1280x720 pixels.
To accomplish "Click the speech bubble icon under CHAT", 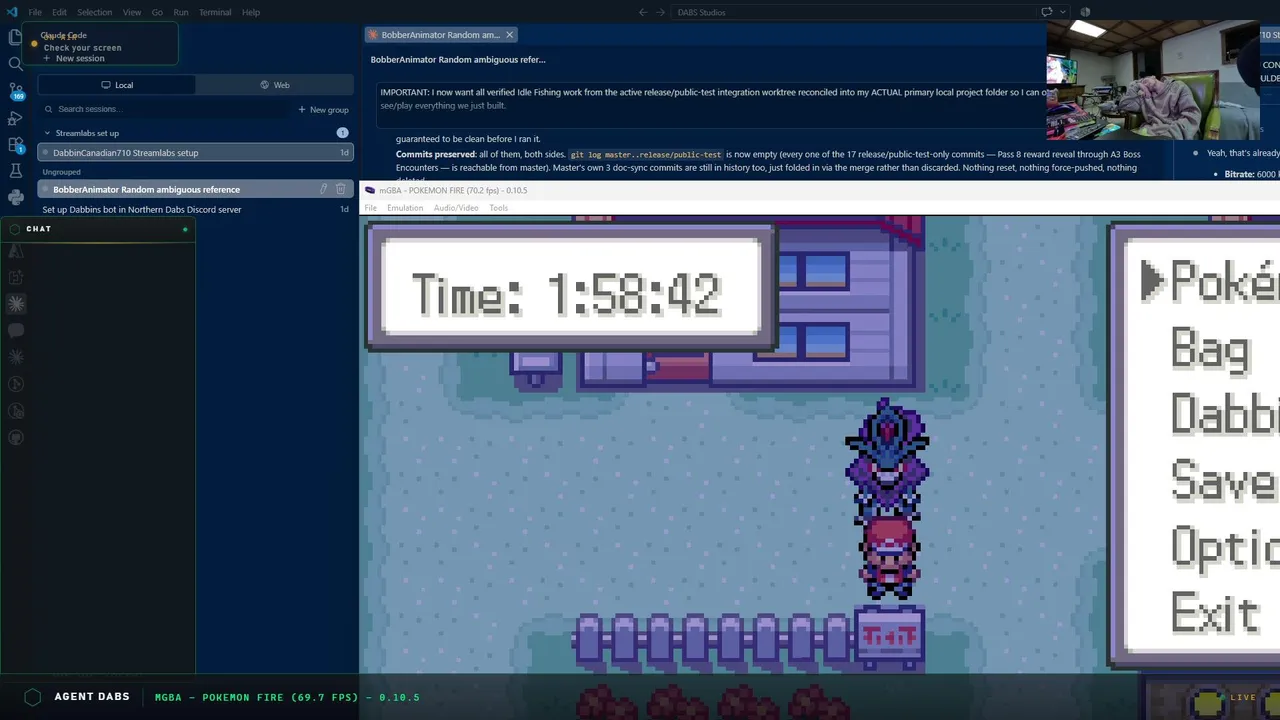I will pyautogui.click(x=16, y=330).
